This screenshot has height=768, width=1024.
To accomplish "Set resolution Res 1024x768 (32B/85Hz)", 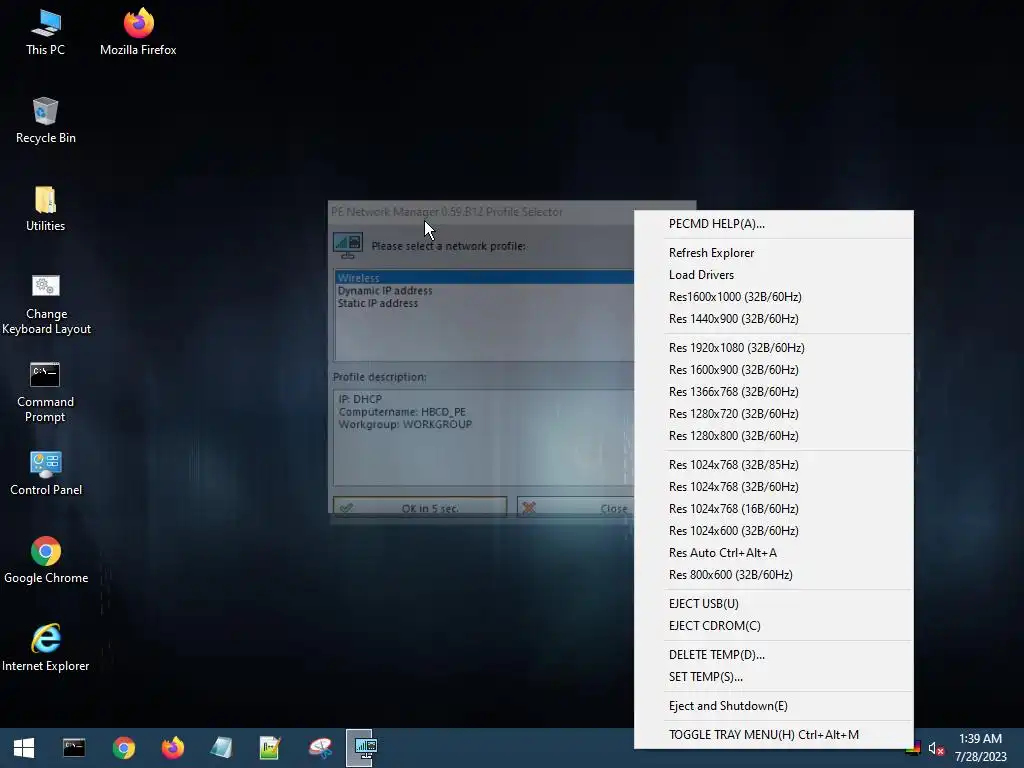I will coord(774,464).
